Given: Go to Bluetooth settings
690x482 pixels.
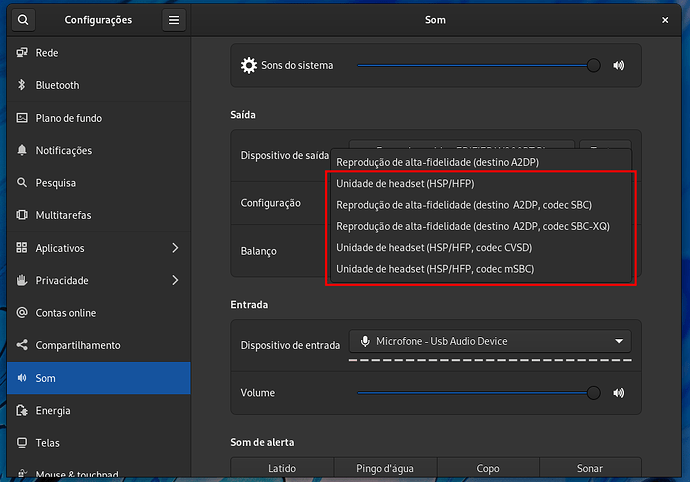Looking at the screenshot, I should tap(99, 85).
